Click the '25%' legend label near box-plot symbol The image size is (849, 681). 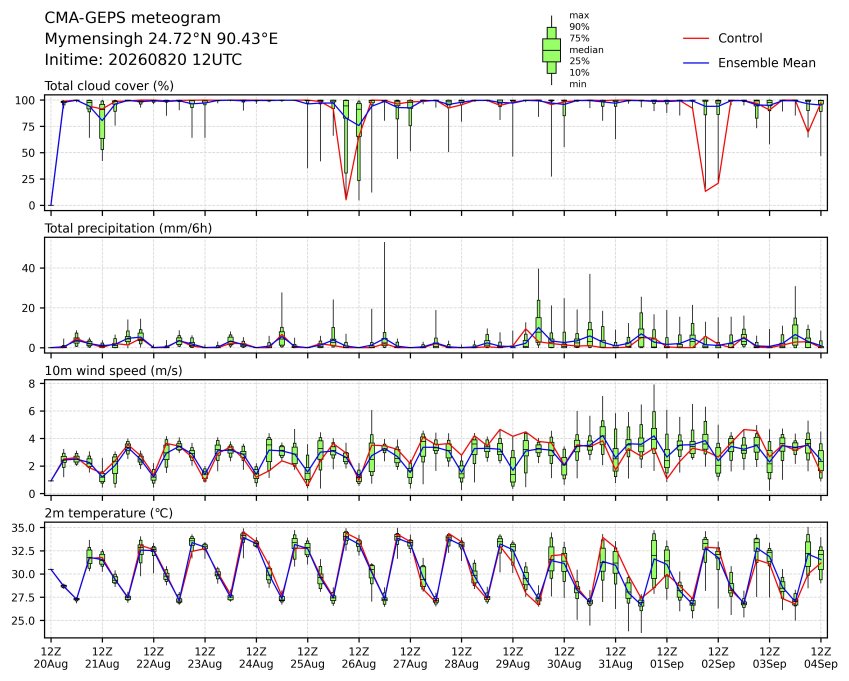(x=579, y=61)
